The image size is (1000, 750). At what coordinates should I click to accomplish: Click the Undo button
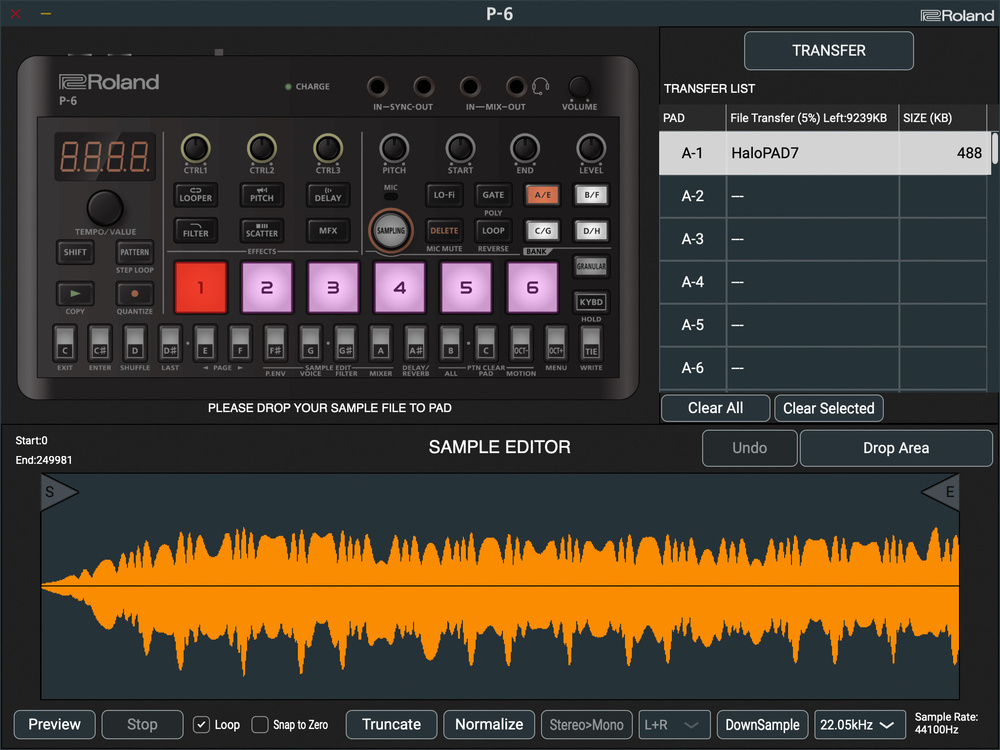coord(749,448)
